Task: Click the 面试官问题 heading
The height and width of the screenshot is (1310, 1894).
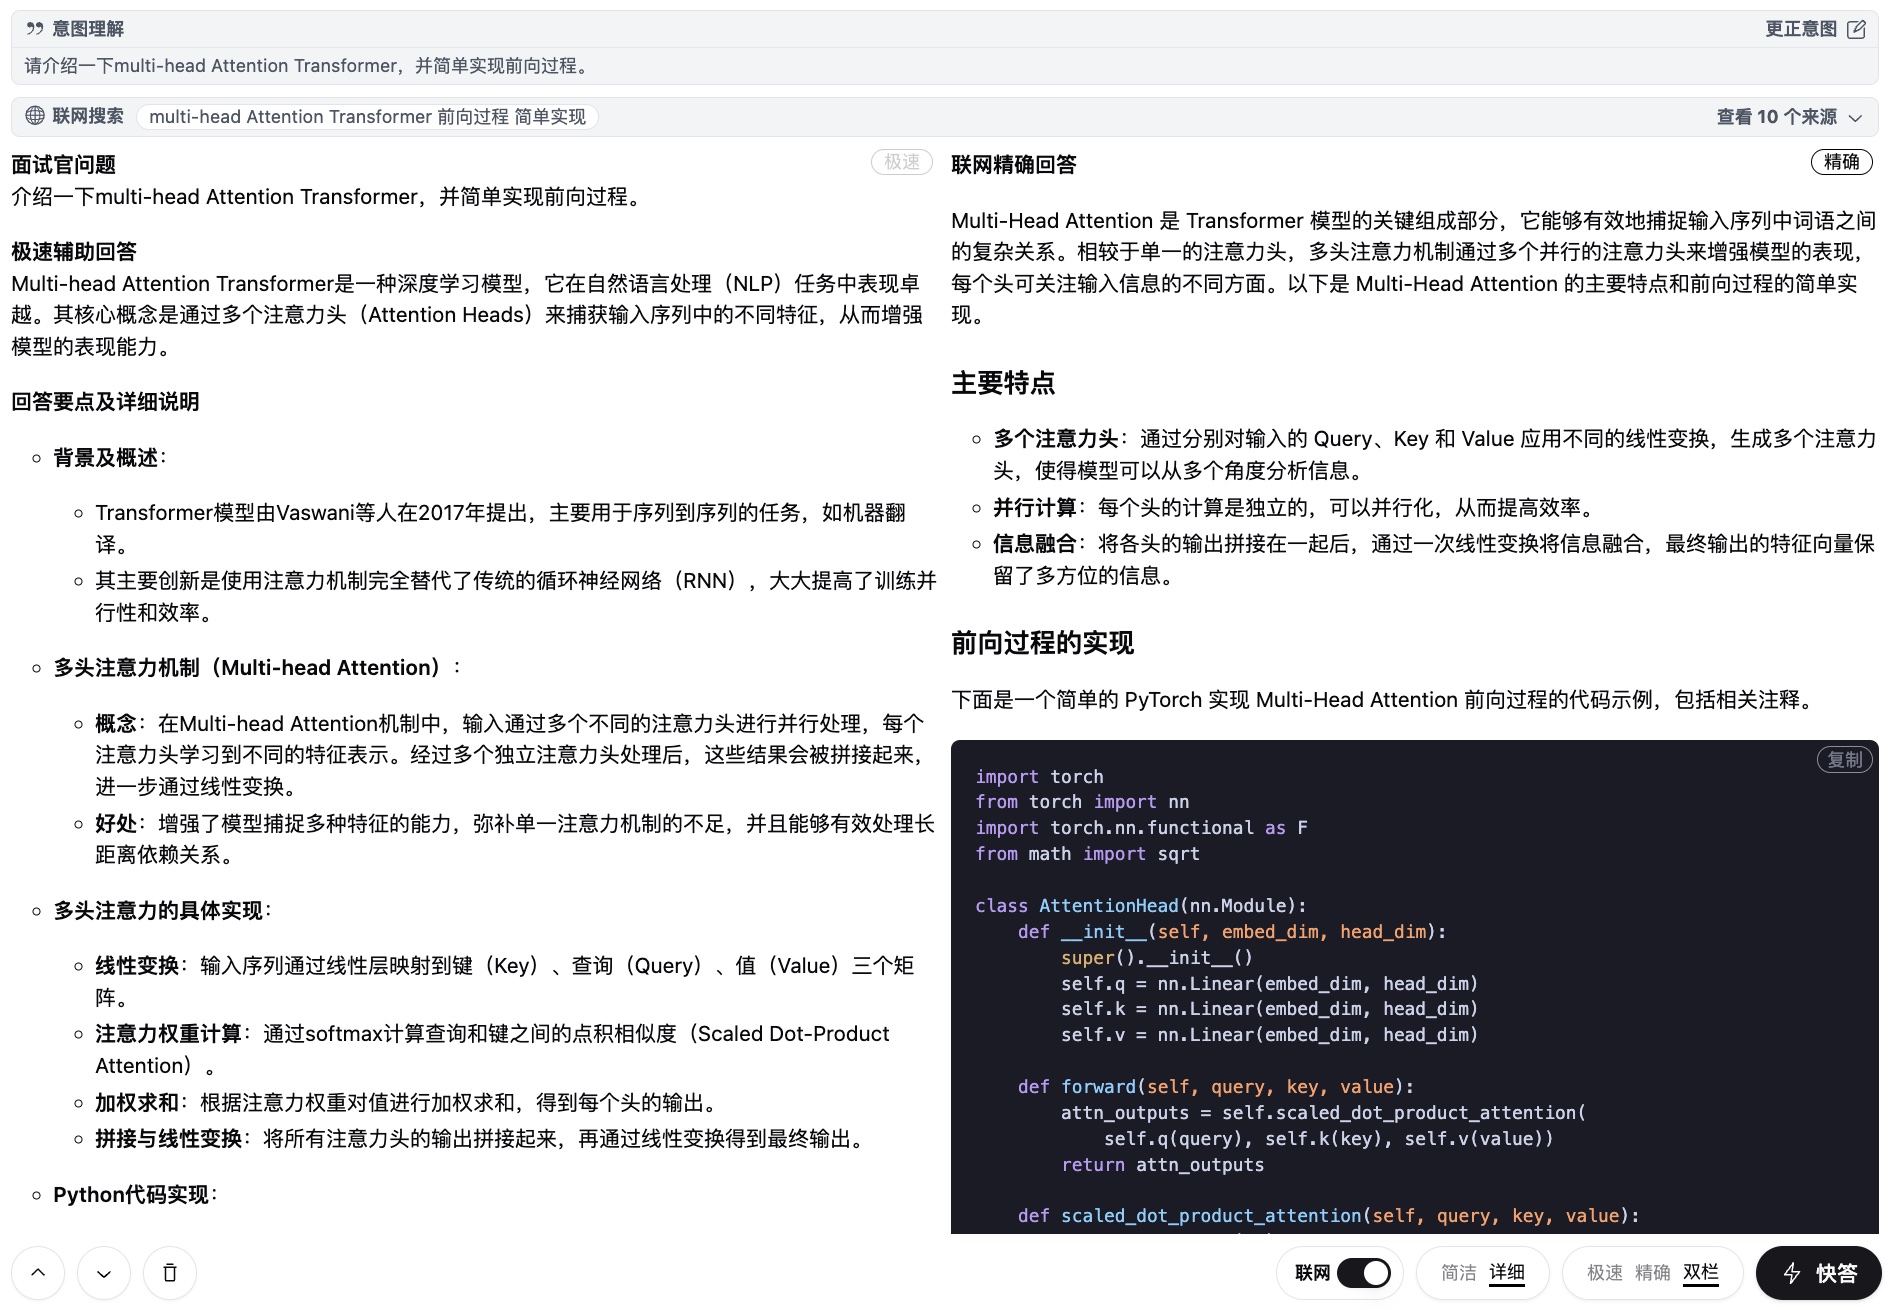Action: (63, 164)
